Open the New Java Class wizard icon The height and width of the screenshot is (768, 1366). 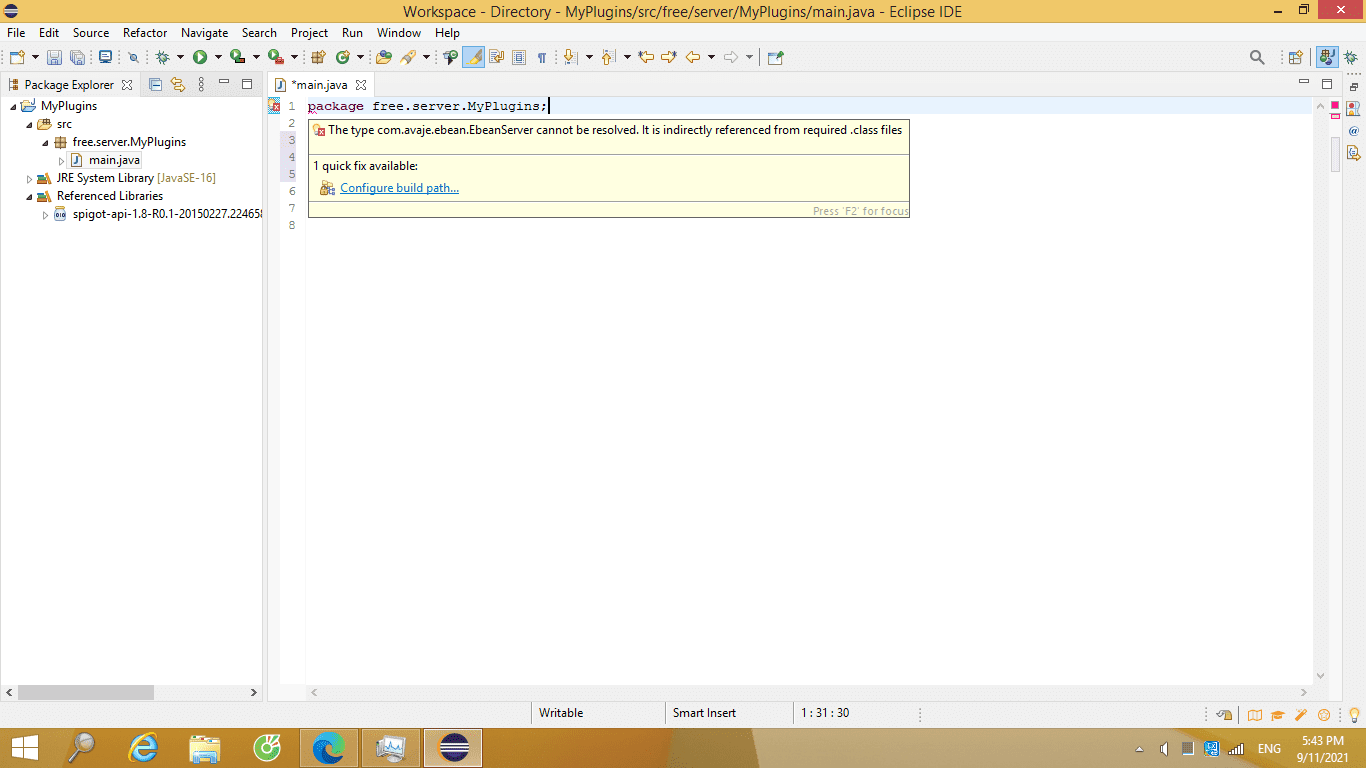tap(343, 58)
